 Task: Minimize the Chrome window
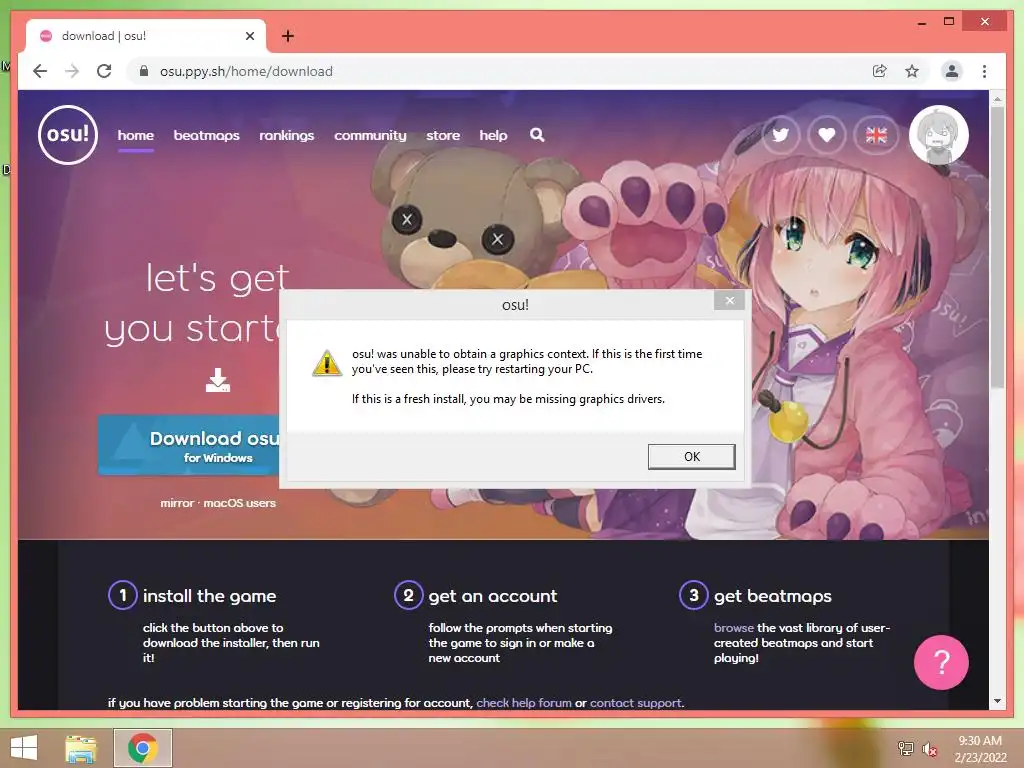[922, 22]
